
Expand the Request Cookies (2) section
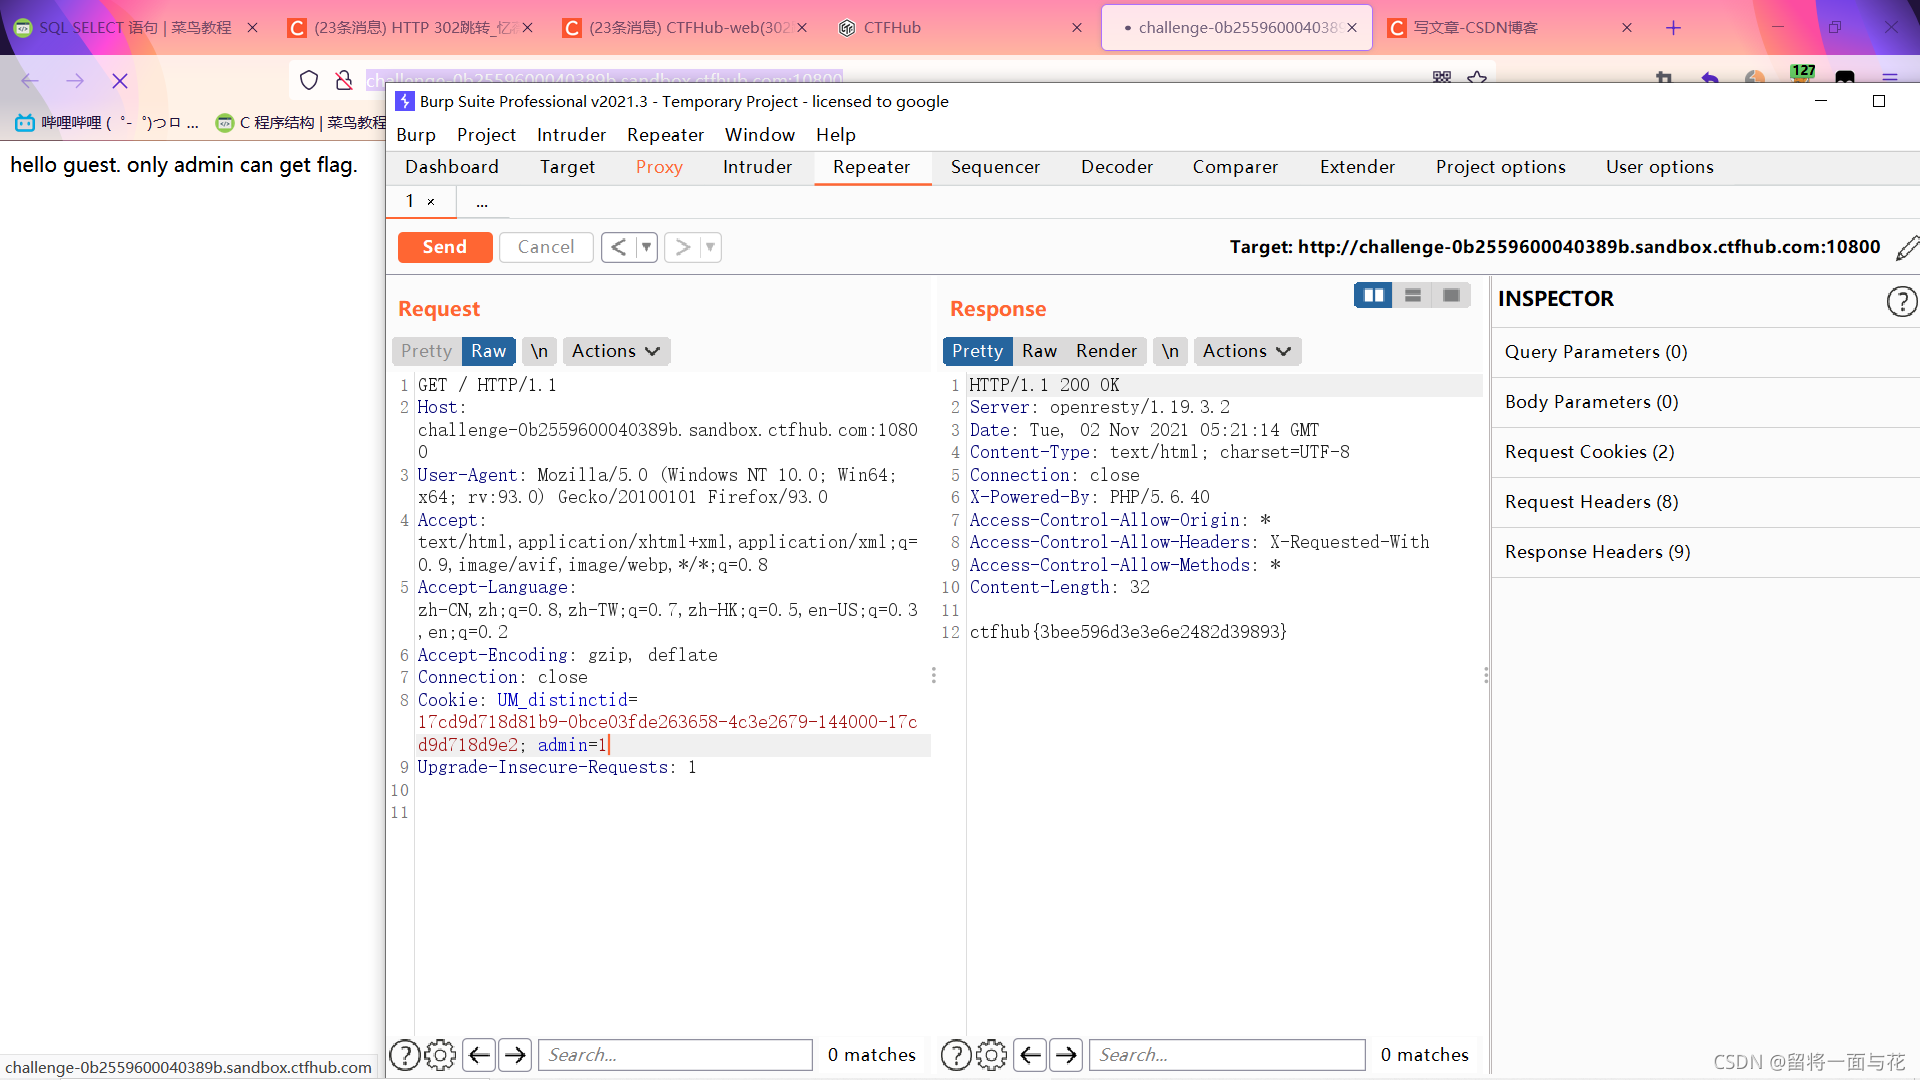1589,452
